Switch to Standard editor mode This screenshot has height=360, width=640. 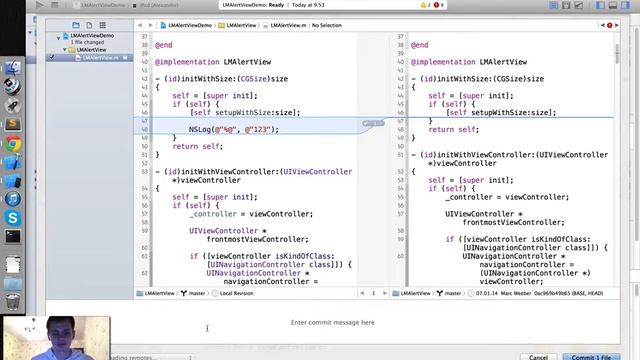point(553,5)
